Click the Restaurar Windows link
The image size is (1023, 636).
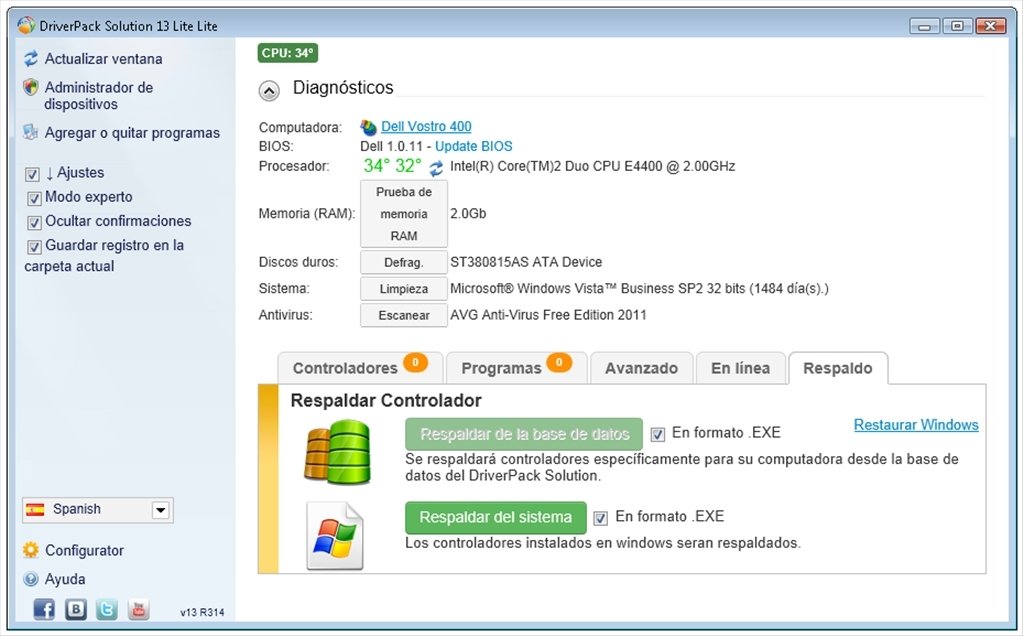[916, 425]
